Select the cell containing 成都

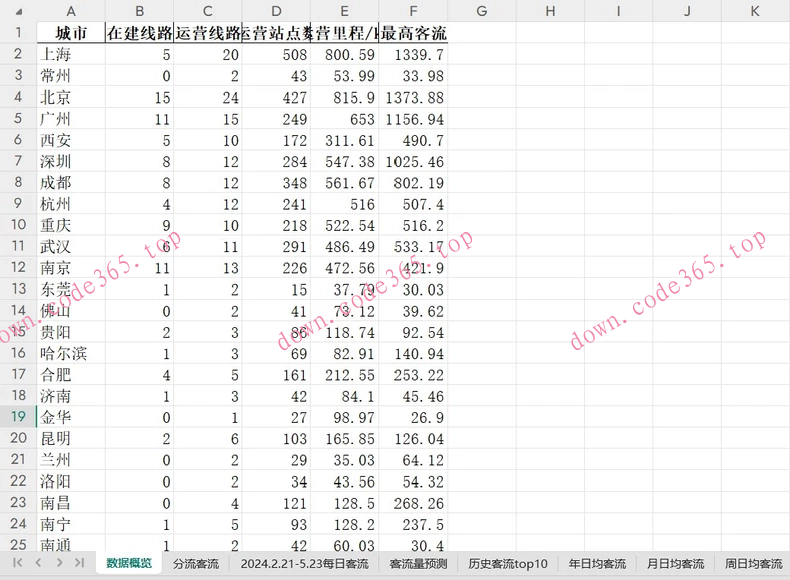(x=71, y=182)
